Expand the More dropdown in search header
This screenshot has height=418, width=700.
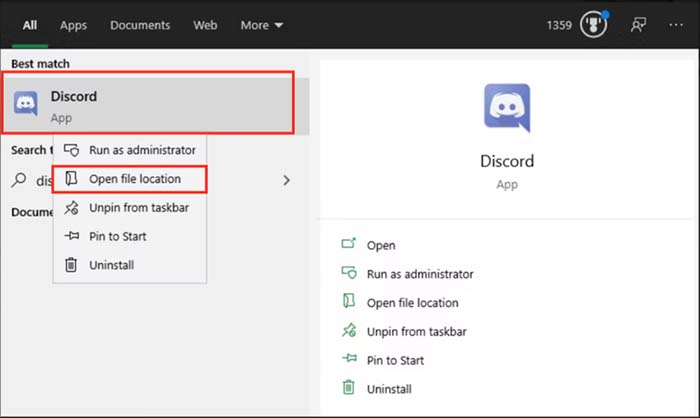pyautogui.click(x=262, y=25)
